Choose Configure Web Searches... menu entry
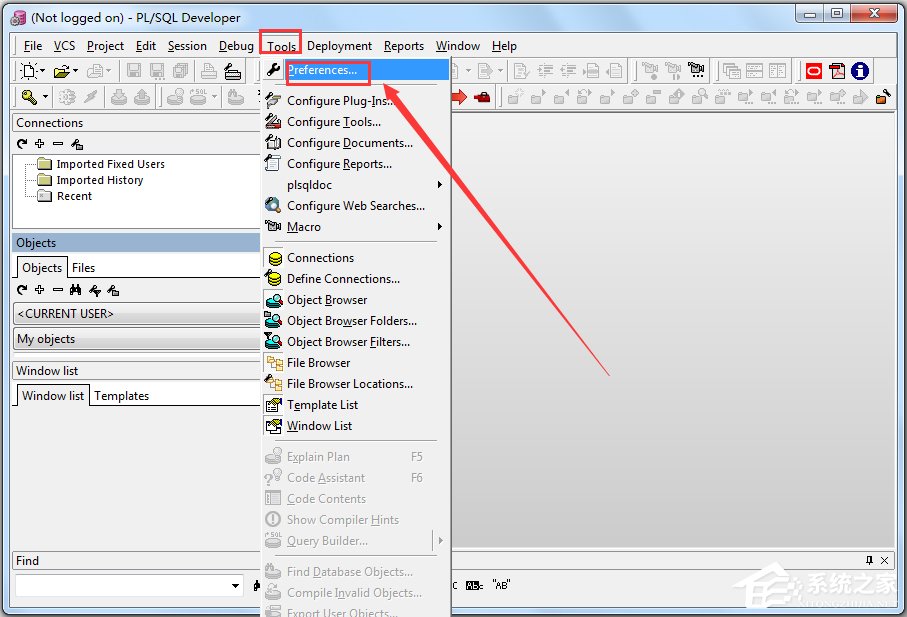Viewport: 907px width, 617px height. click(x=356, y=206)
